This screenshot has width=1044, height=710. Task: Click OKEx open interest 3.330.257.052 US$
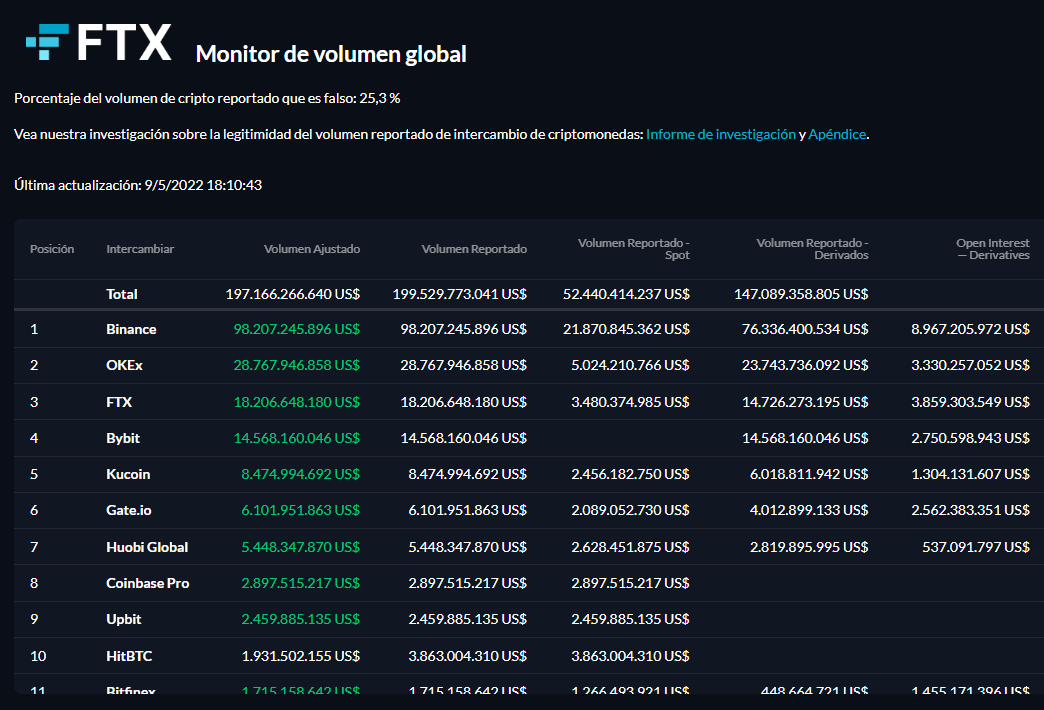(x=970, y=365)
